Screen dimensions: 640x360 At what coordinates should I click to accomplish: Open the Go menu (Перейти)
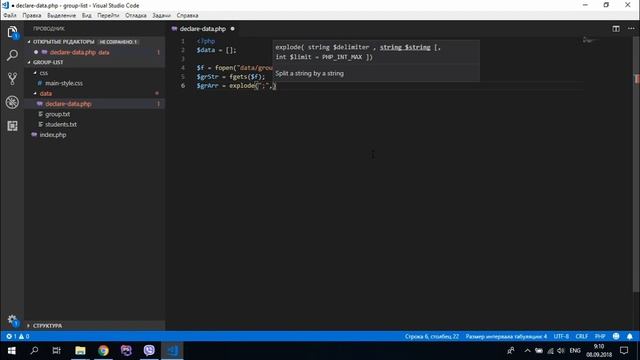pos(108,16)
